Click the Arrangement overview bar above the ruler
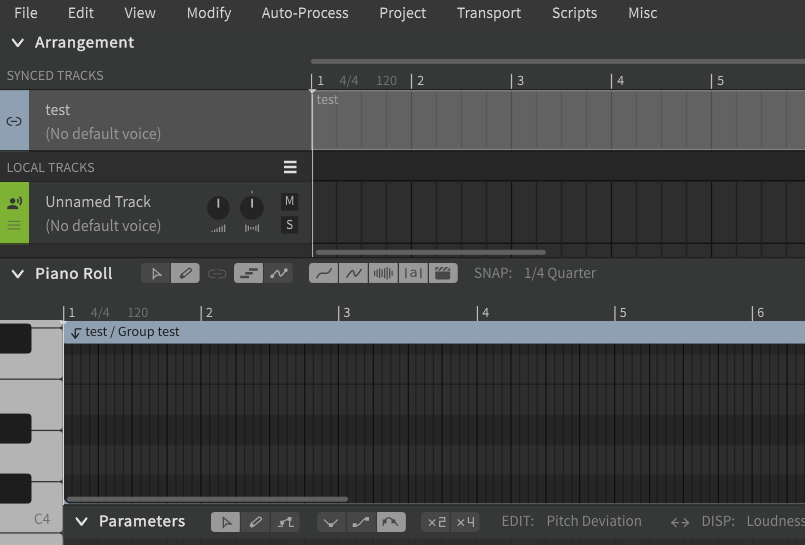The width and height of the screenshot is (805, 545). coord(558,62)
